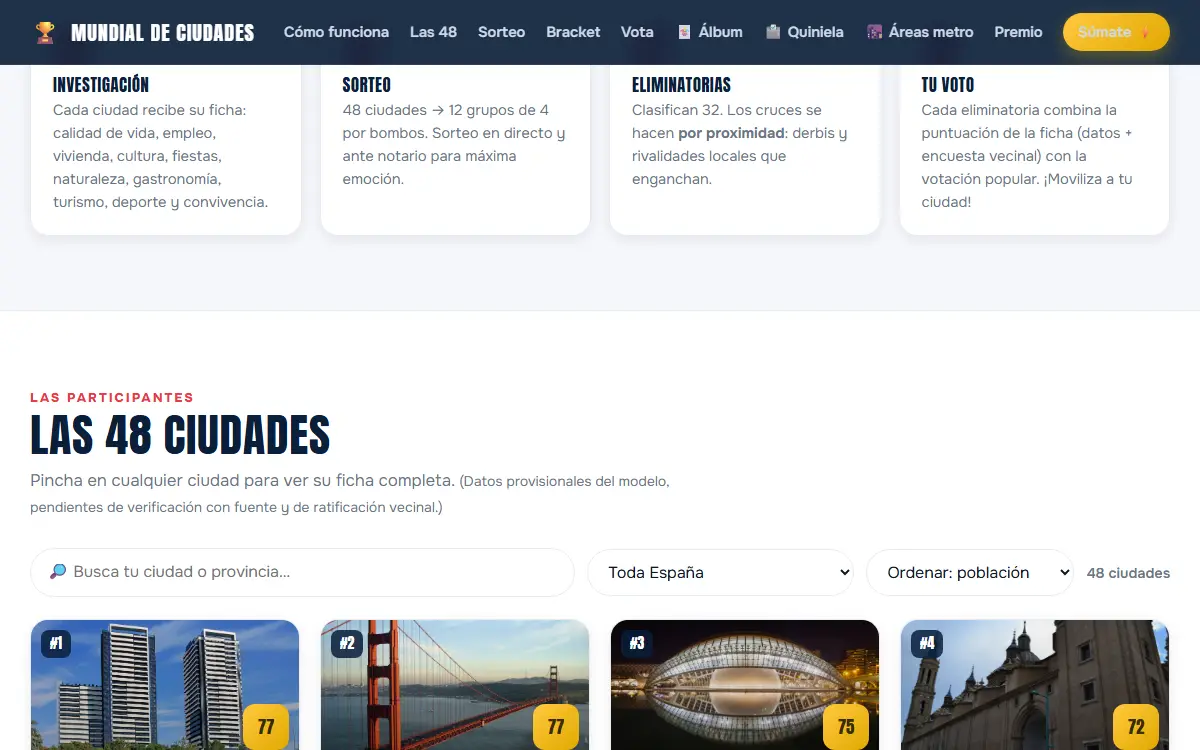This screenshot has width=1200, height=750.
Task: Open the Ordenar: población sort dropdown
Action: coord(969,573)
